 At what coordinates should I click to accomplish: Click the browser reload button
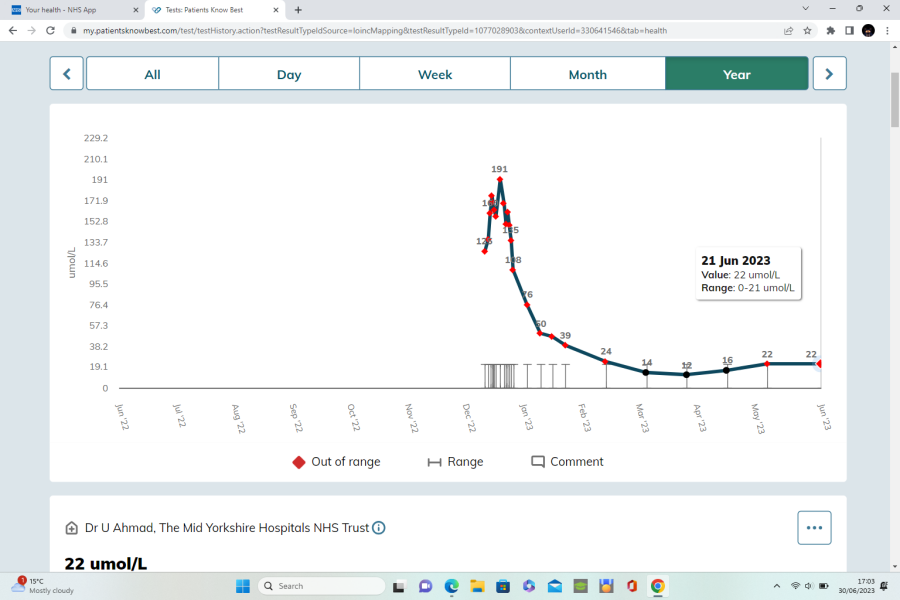50,30
